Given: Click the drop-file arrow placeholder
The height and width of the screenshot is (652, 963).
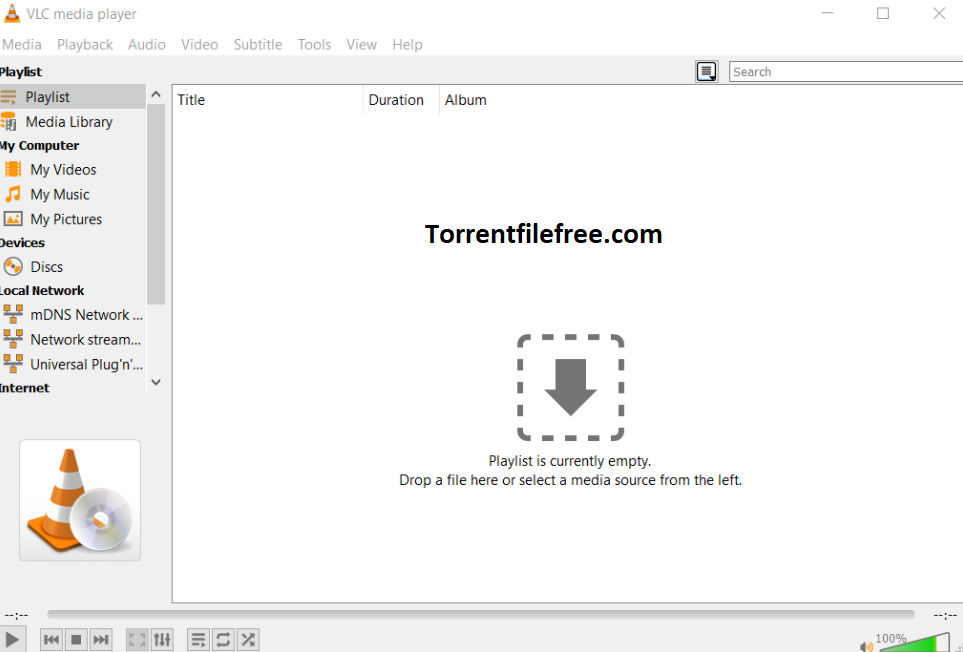Looking at the screenshot, I should click(x=571, y=387).
